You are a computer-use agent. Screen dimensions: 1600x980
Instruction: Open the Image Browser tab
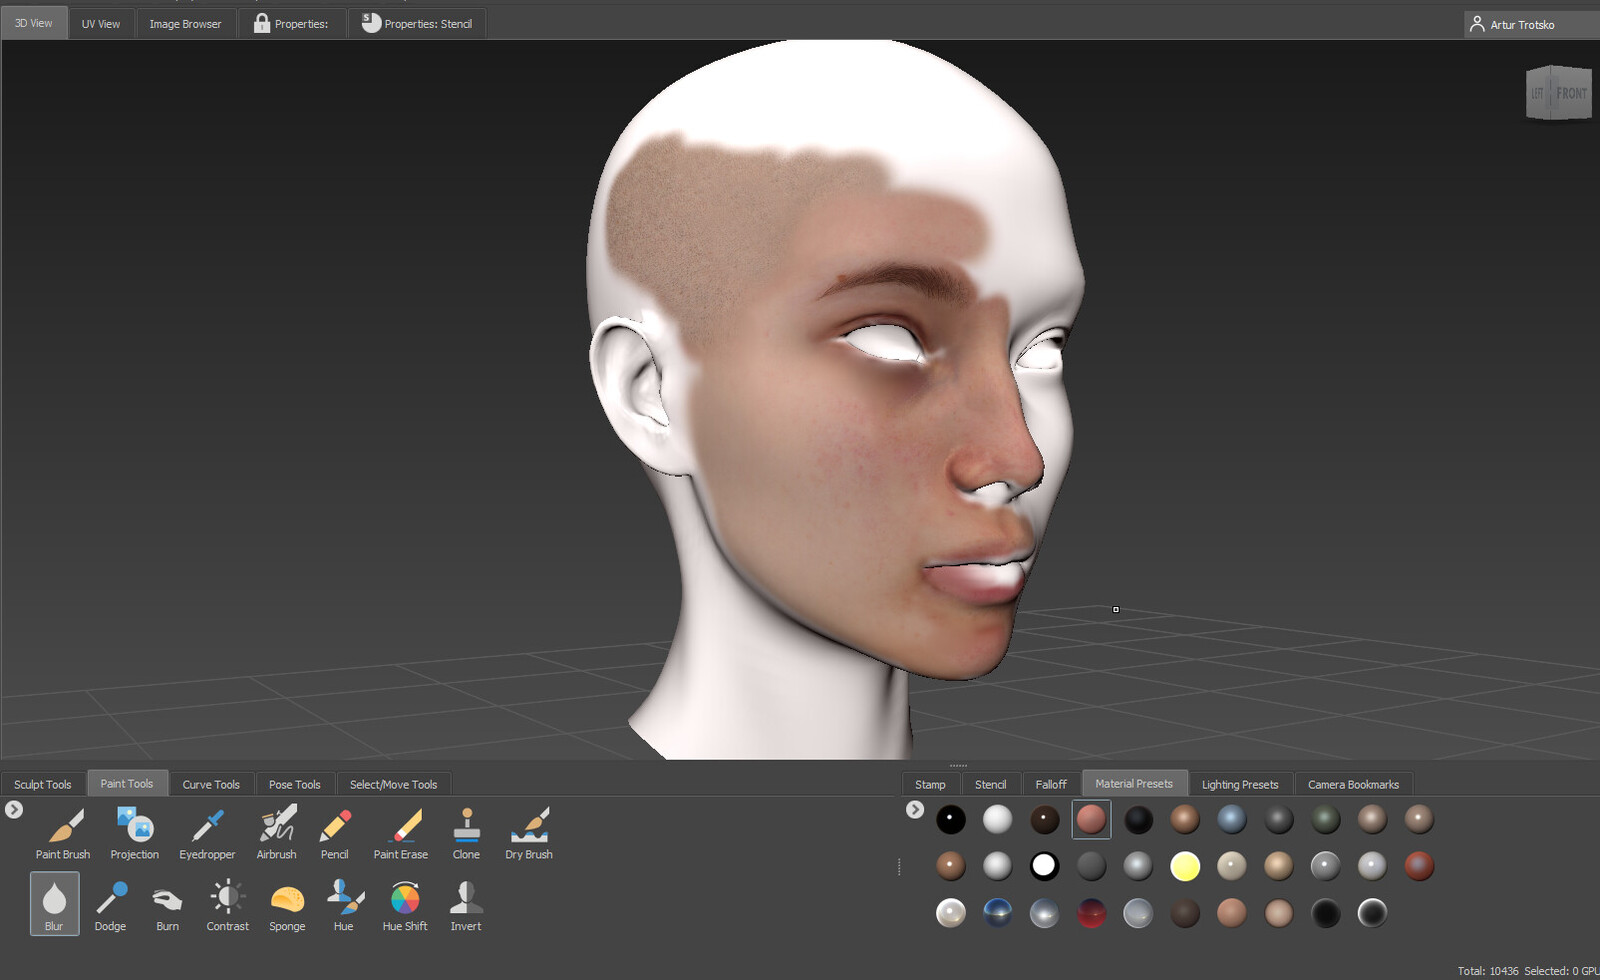click(185, 24)
